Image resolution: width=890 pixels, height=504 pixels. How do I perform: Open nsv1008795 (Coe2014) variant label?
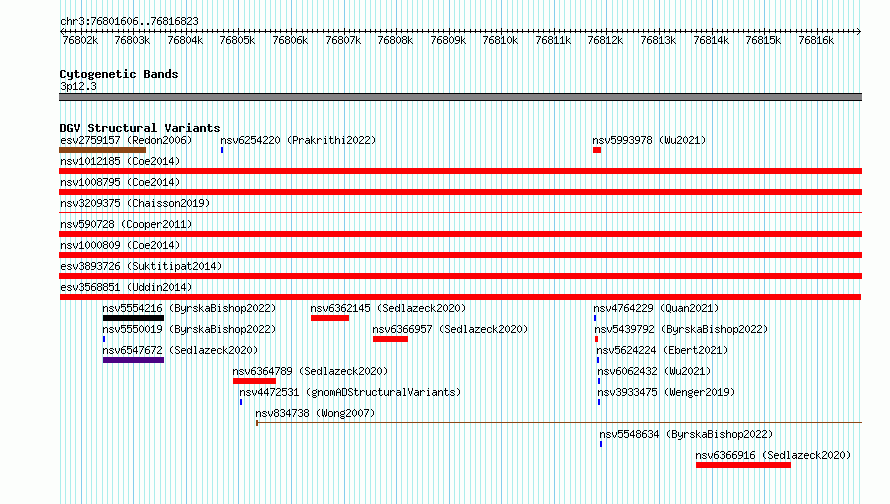pyautogui.click(x=120, y=182)
